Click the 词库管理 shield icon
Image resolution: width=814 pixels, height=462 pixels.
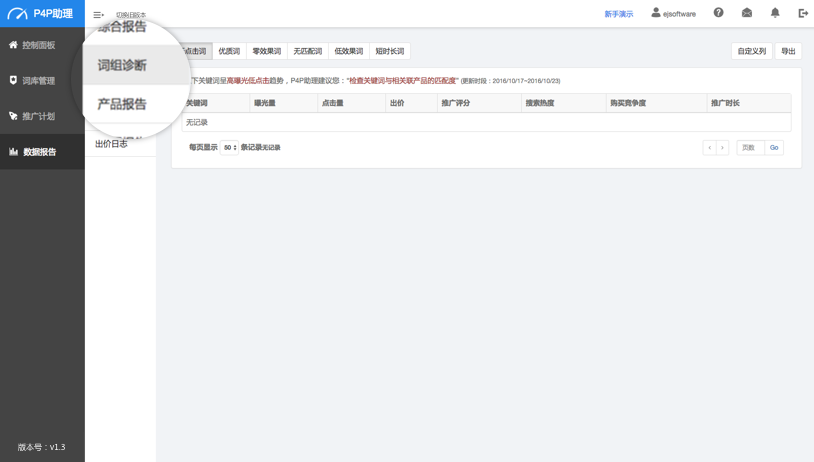coord(13,80)
